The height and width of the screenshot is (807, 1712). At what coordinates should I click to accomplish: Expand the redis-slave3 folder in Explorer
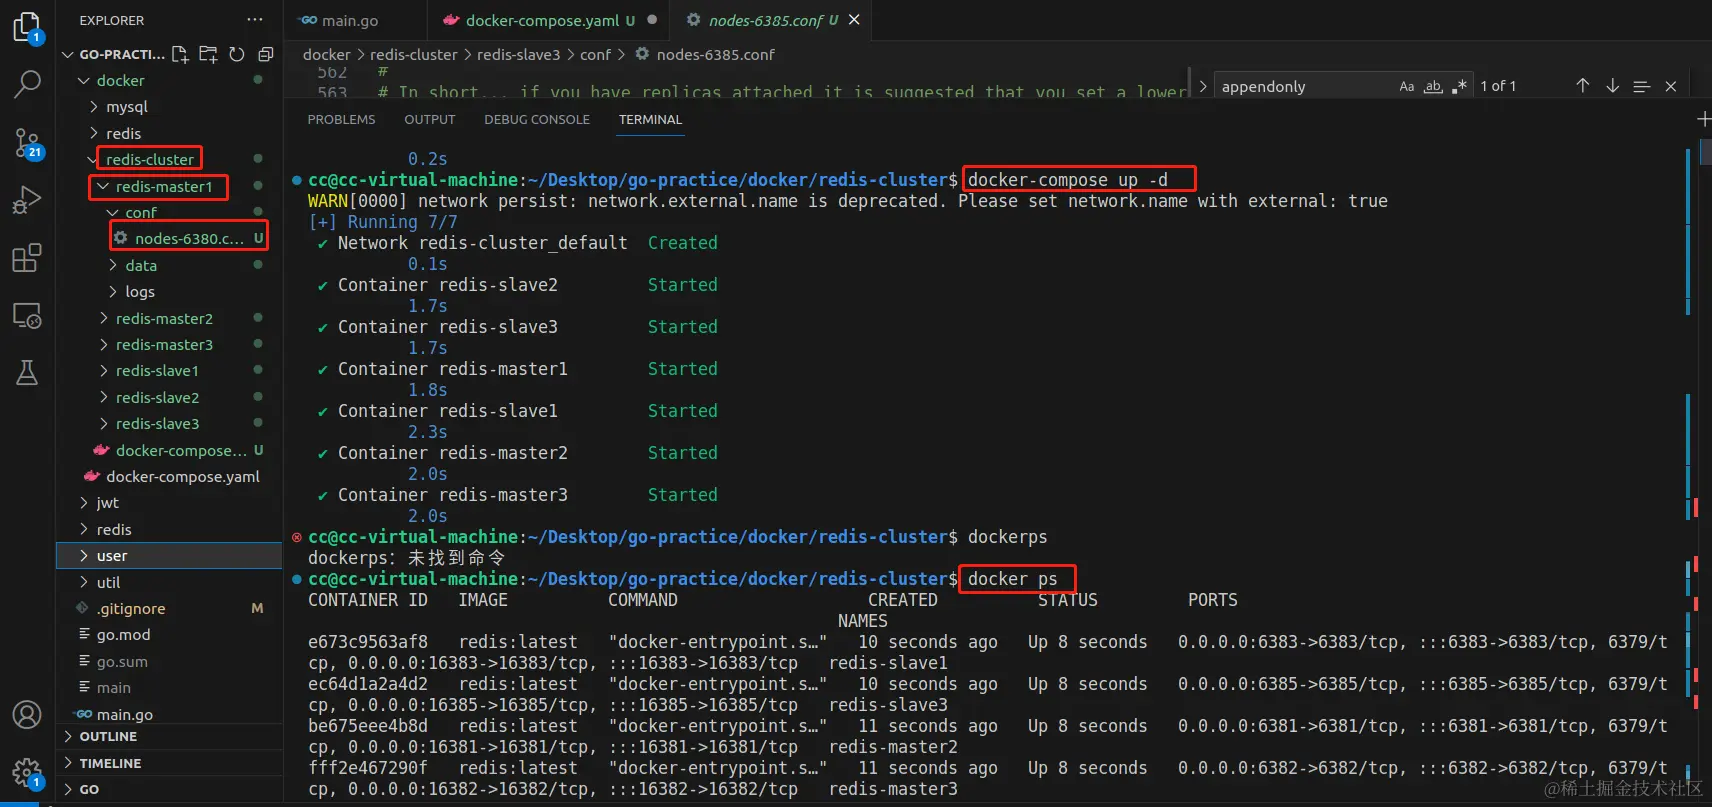pos(103,424)
